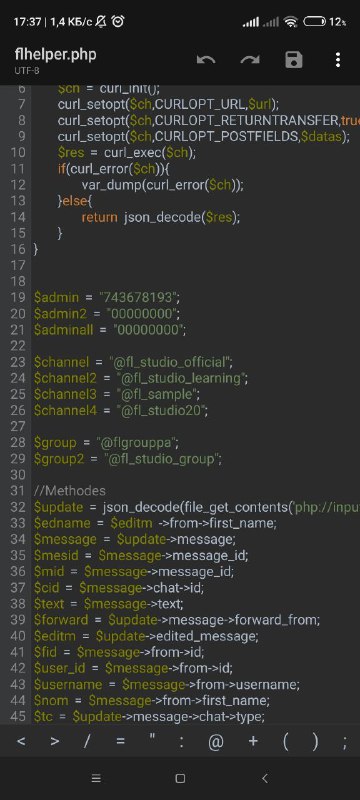Open the three-dot overflow menu

click(338, 60)
